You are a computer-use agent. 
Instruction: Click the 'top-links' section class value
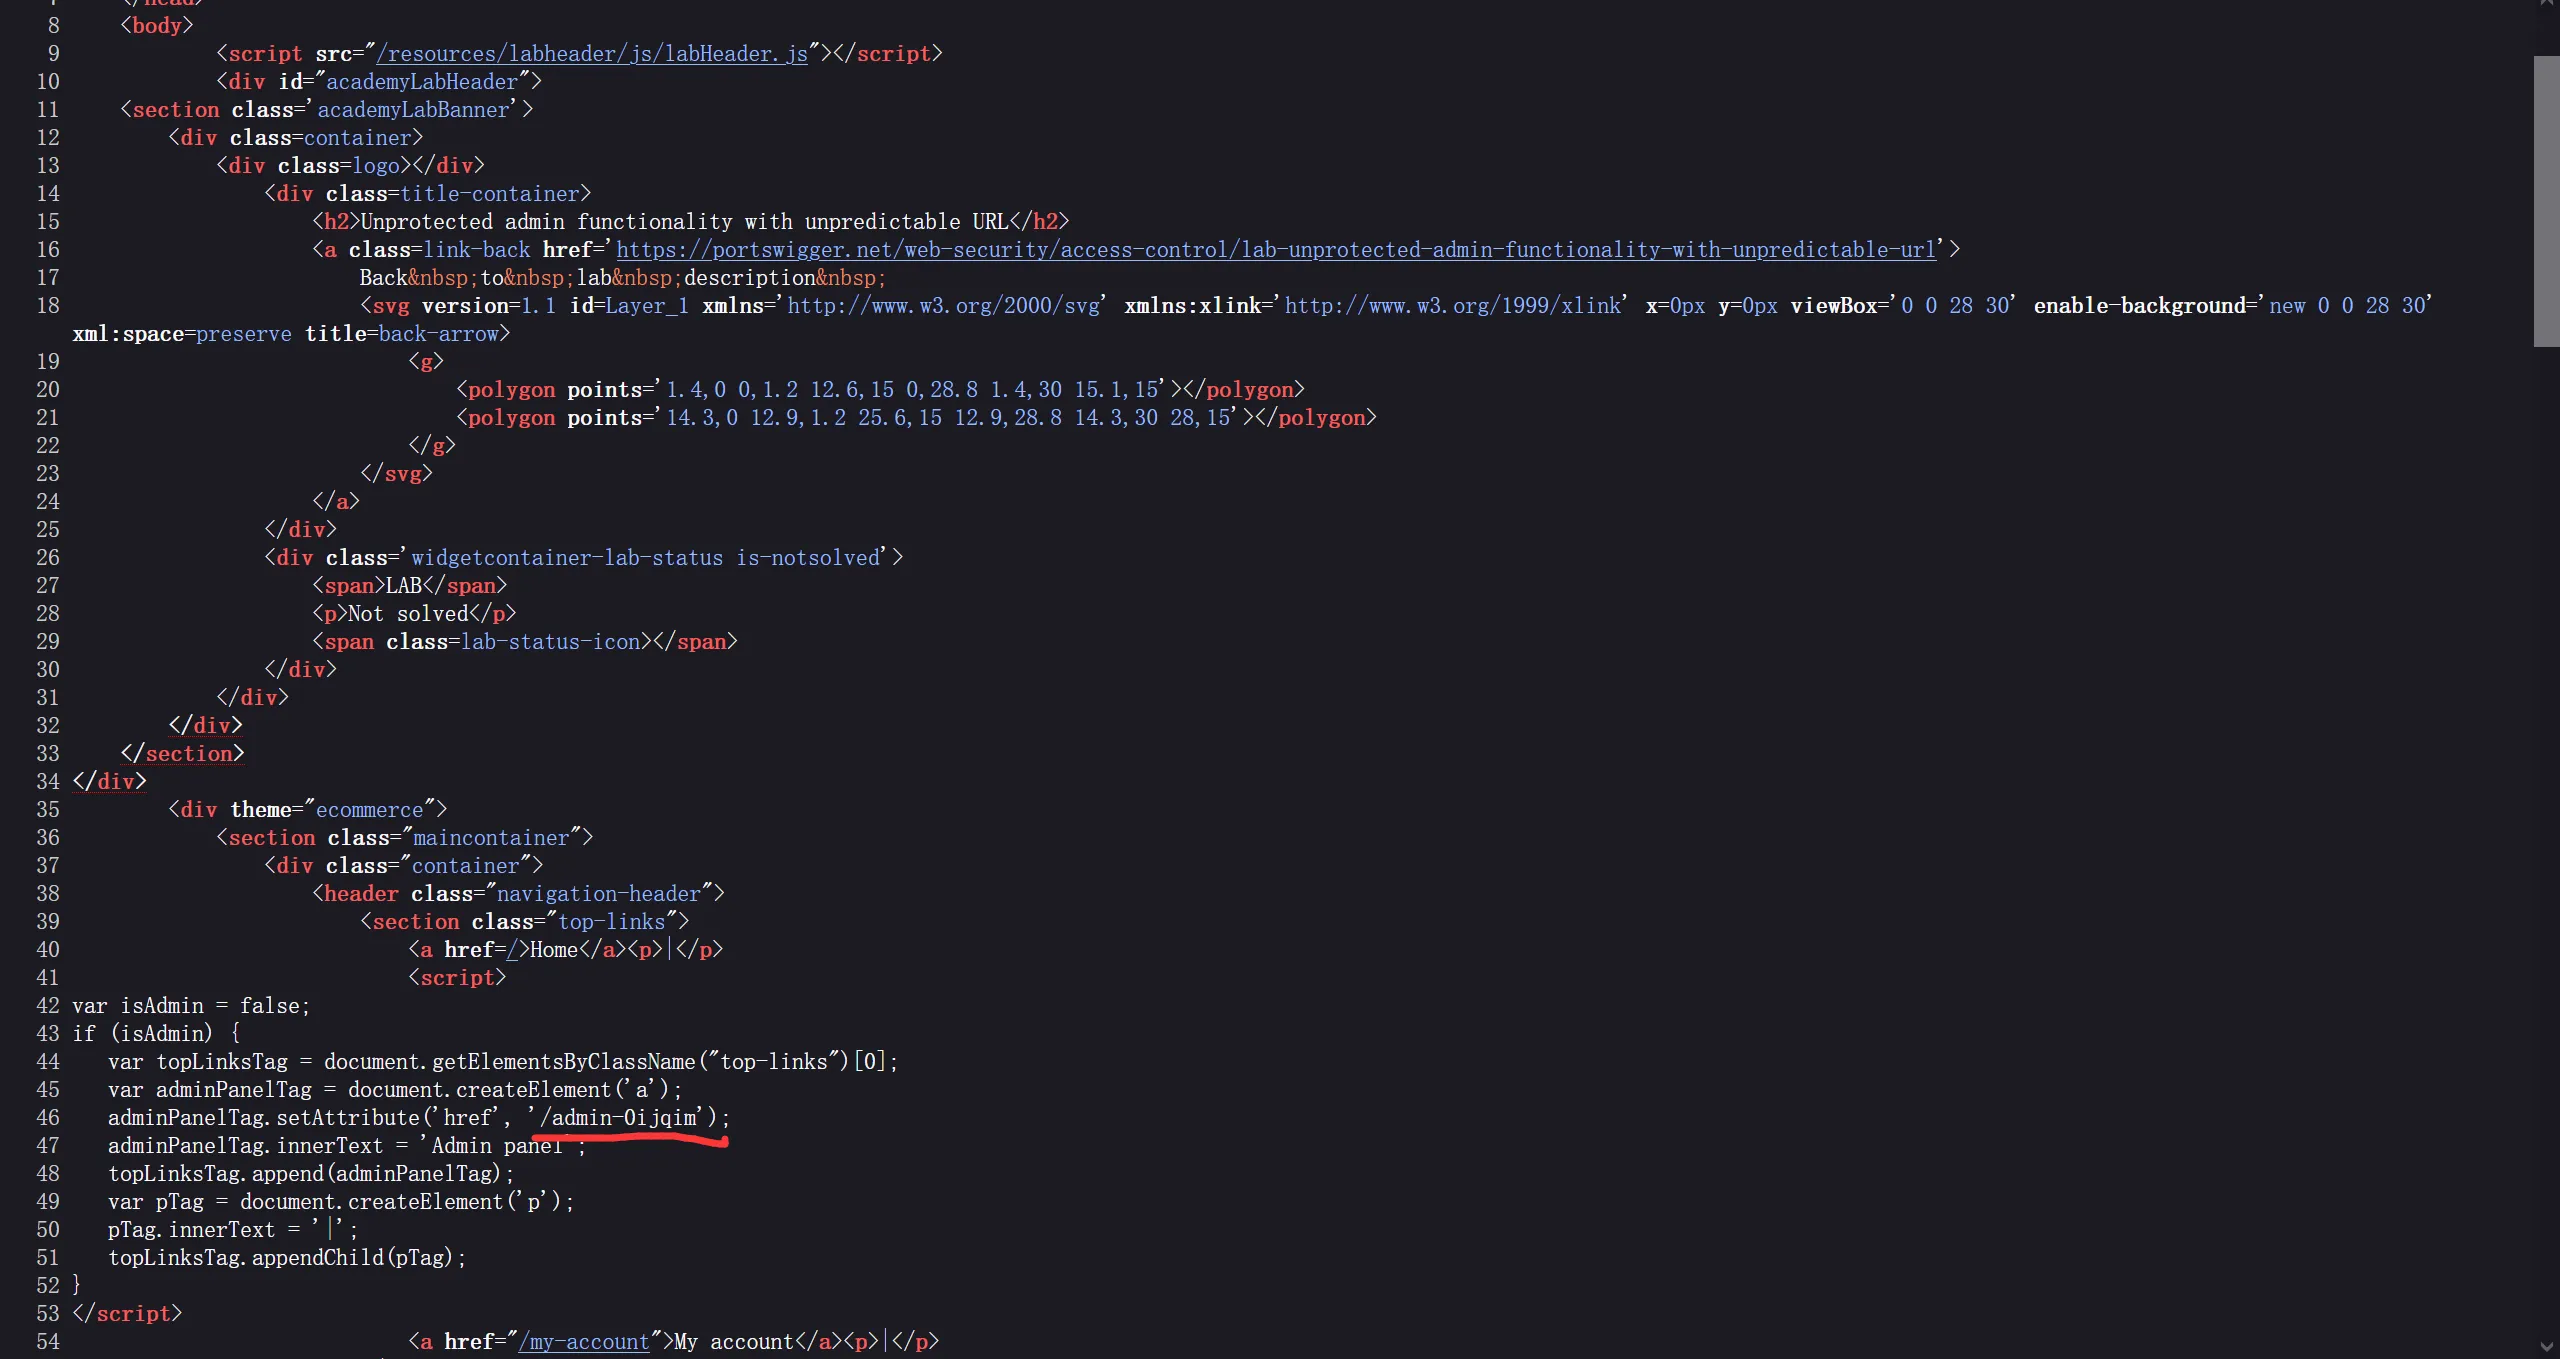click(611, 921)
